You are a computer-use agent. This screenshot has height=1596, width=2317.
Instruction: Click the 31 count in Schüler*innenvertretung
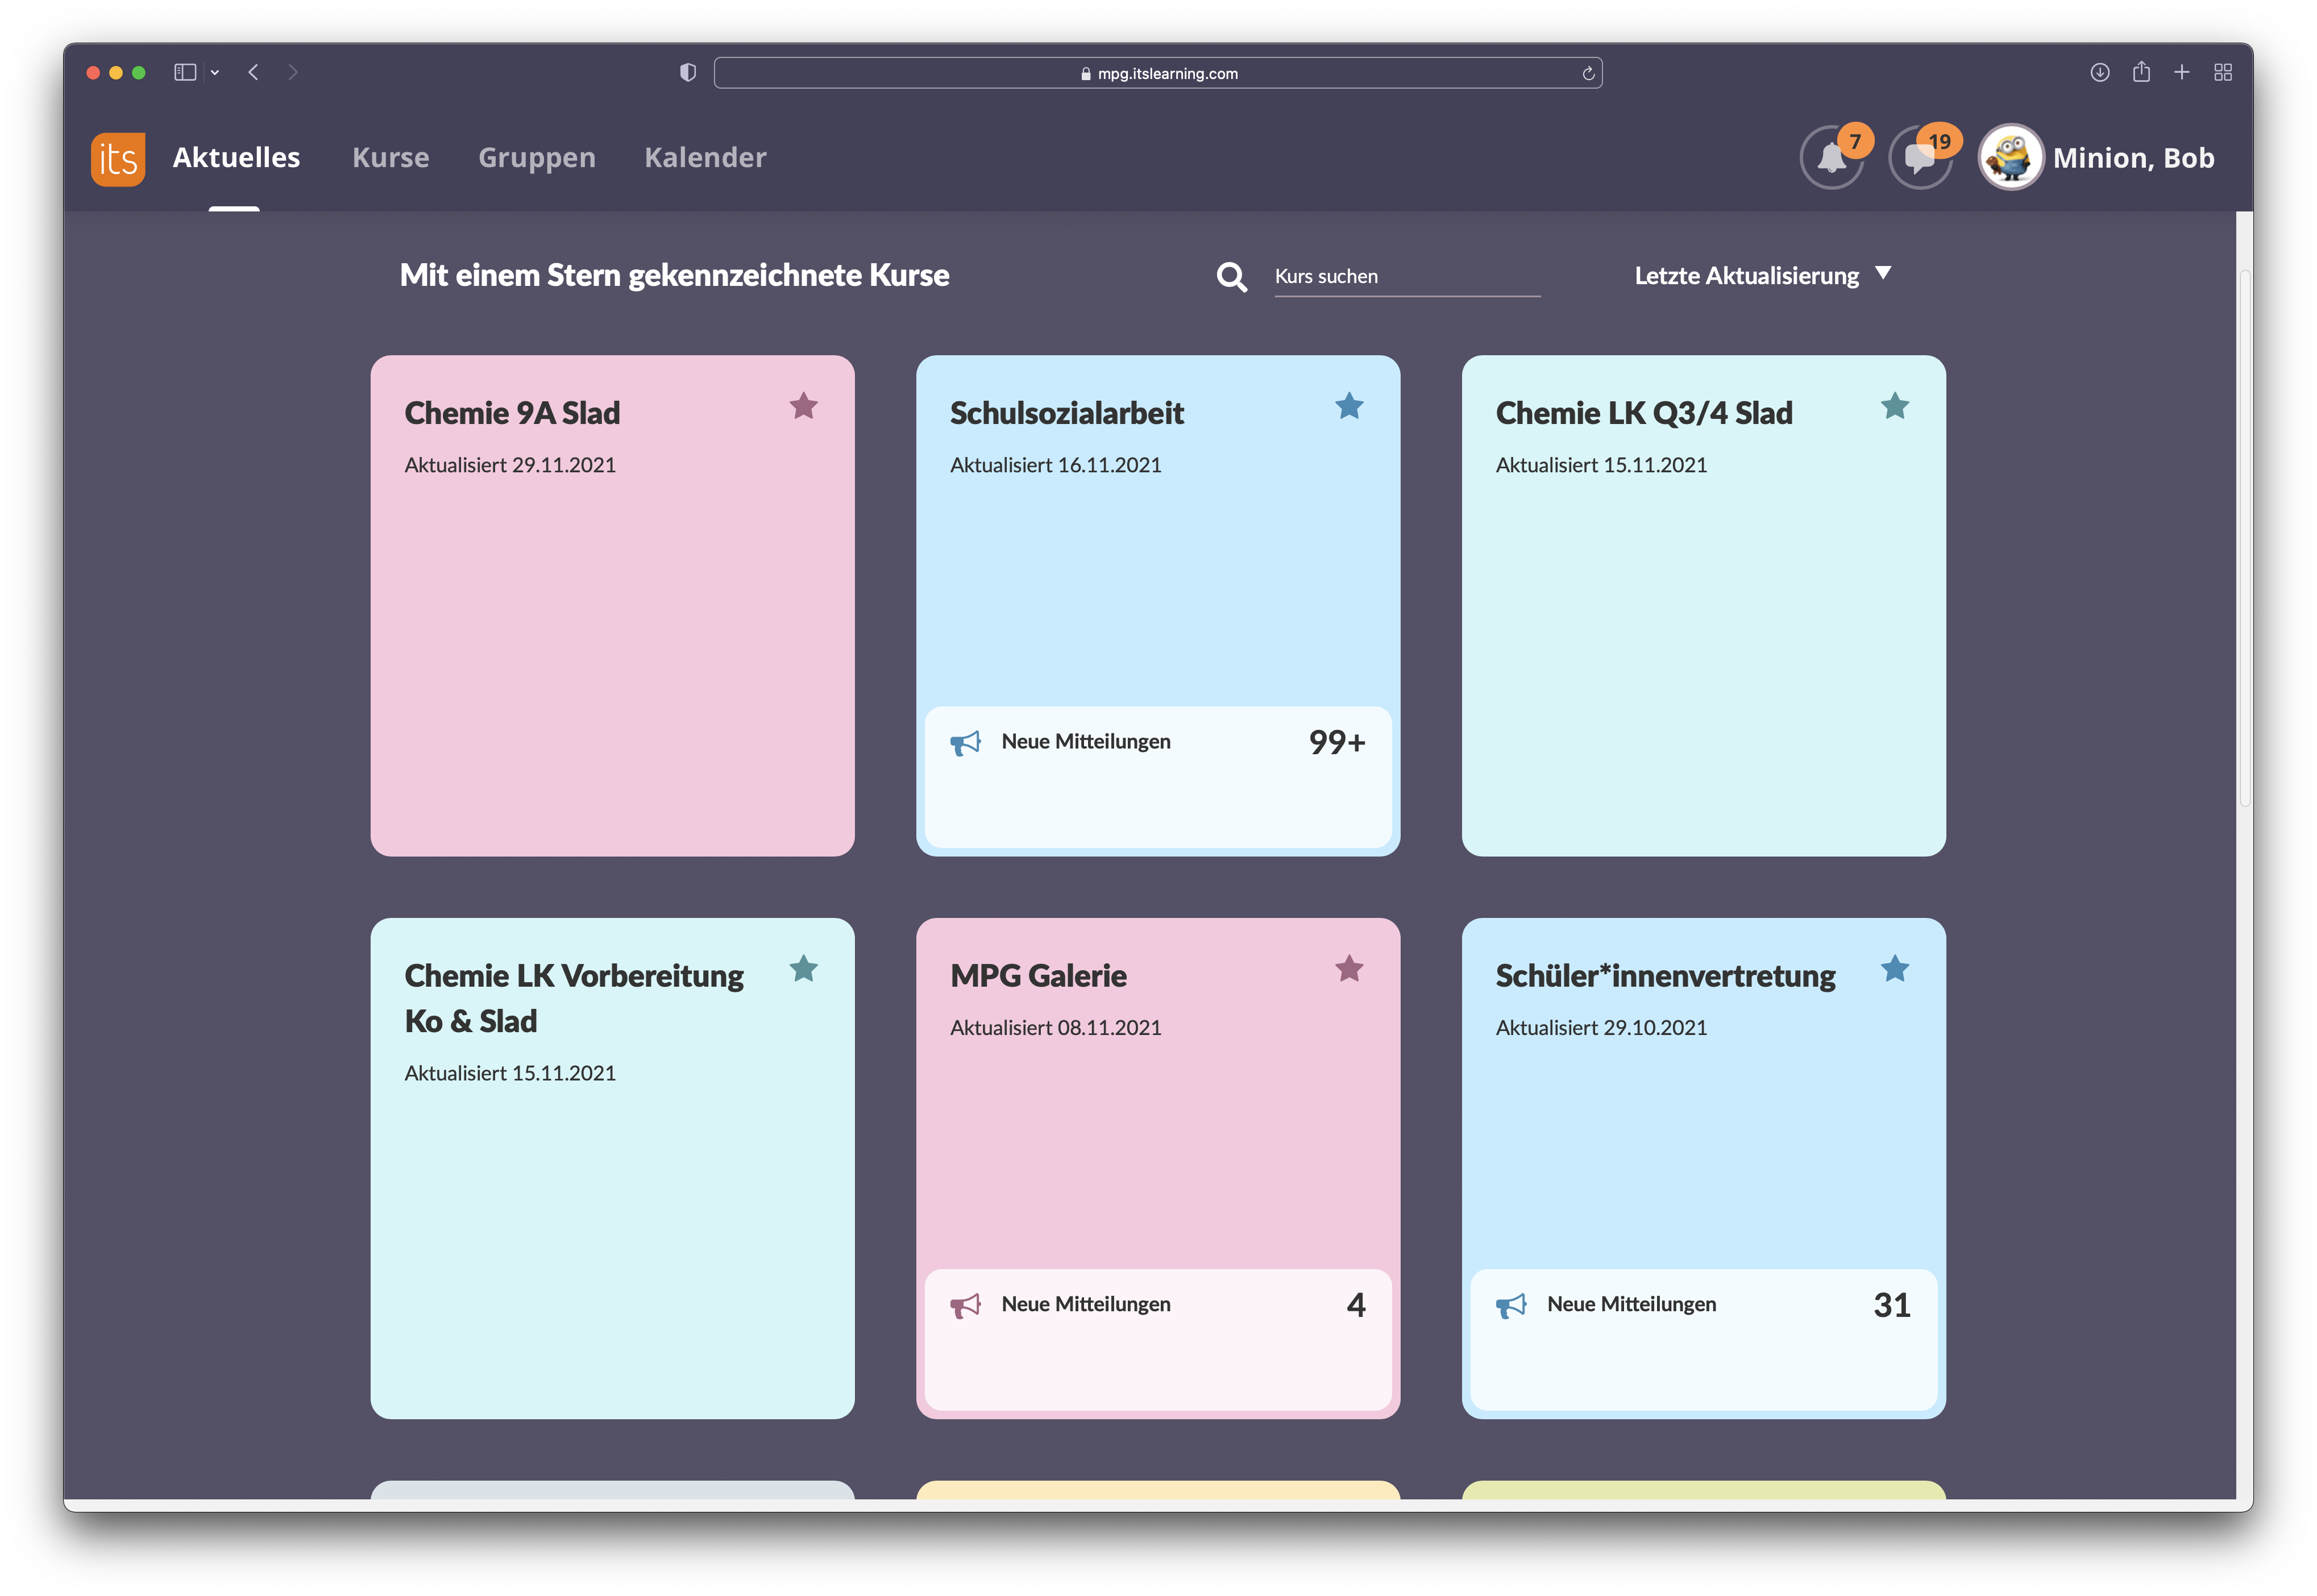pyautogui.click(x=1892, y=1305)
